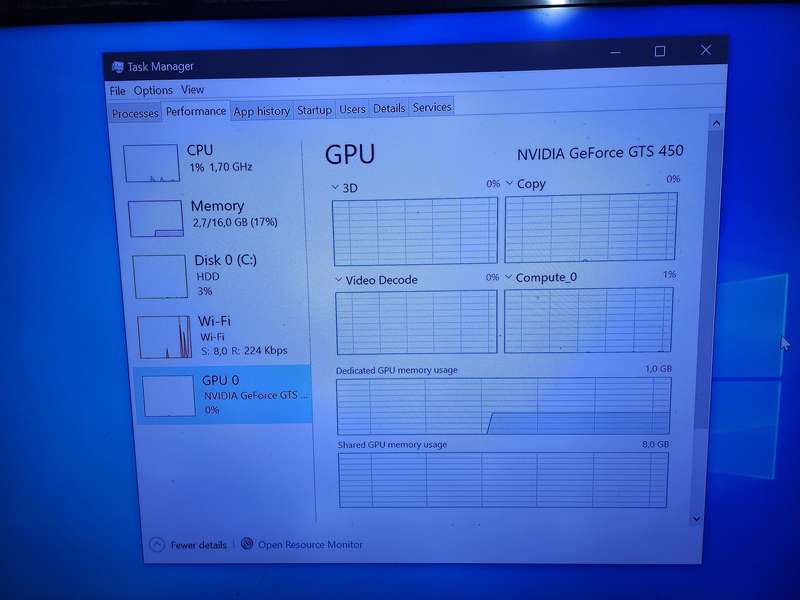Click the NVIDIA GeForce GTS 450 heading
800x600 pixels.
point(600,153)
